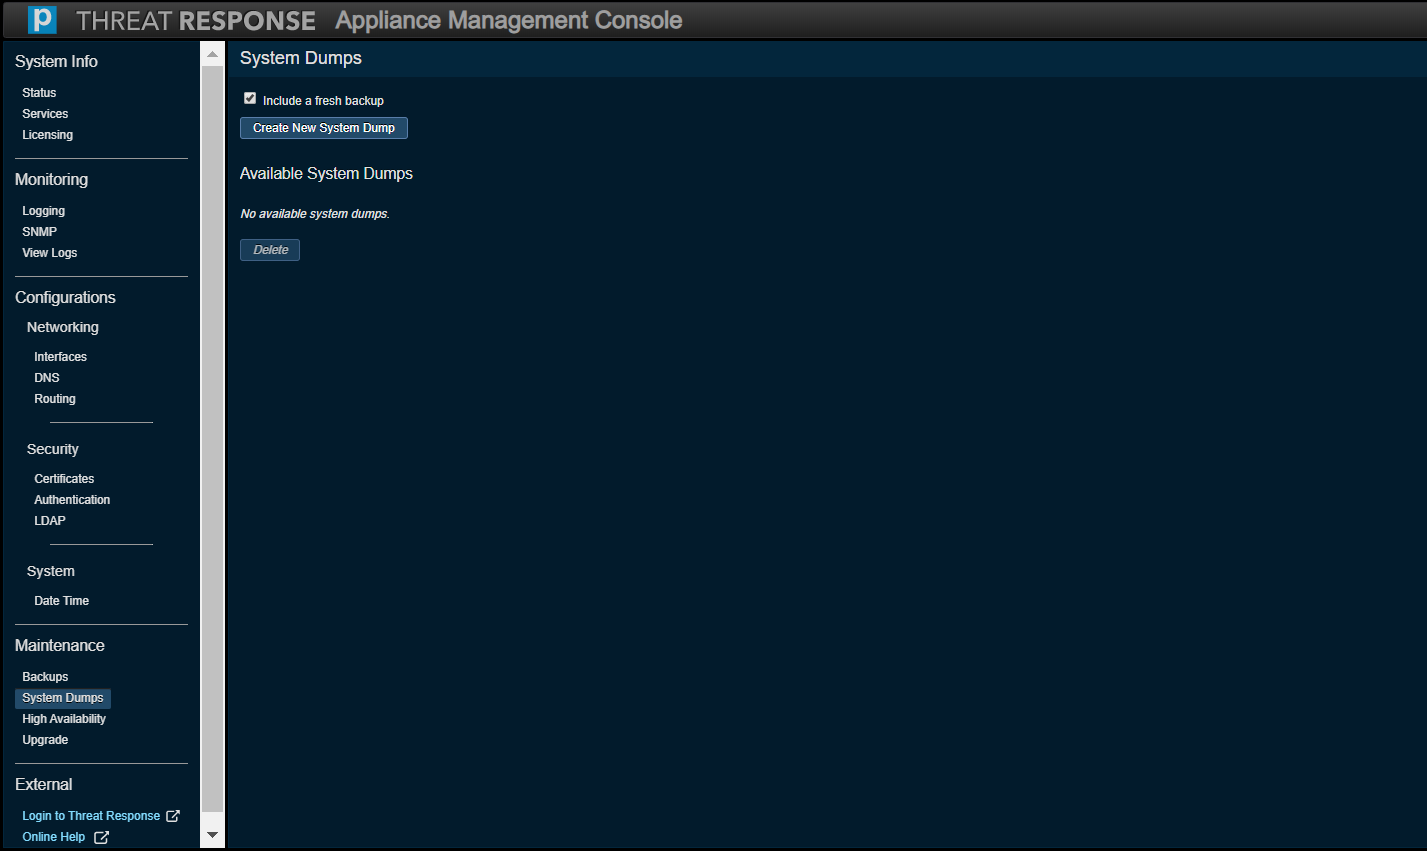Click the System Info section heading
1427x851 pixels.
click(x=56, y=62)
